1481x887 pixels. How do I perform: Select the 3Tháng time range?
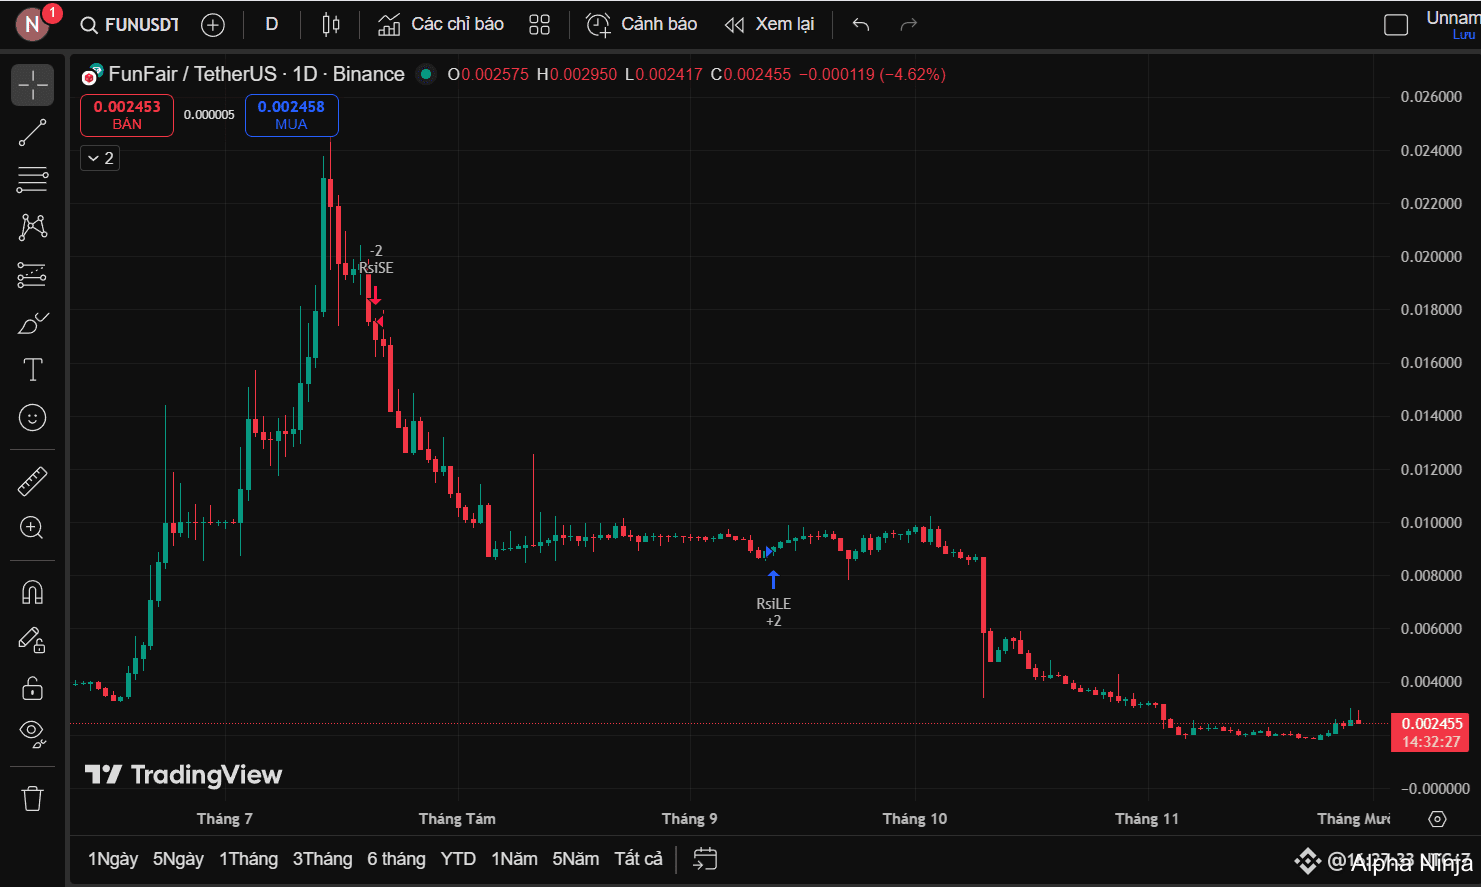(x=322, y=859)
